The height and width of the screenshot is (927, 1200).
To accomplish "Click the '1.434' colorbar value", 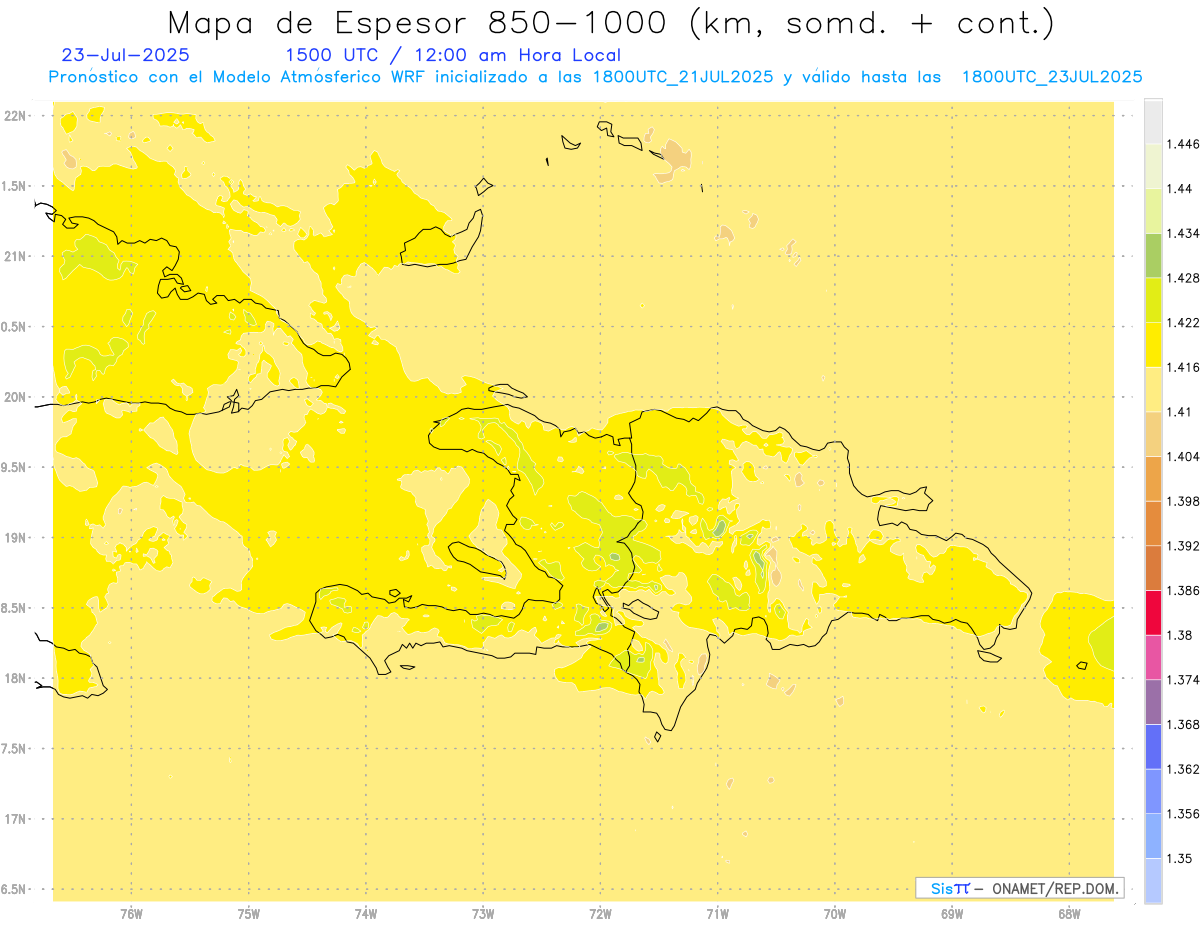I will [x=1183, y=233].
